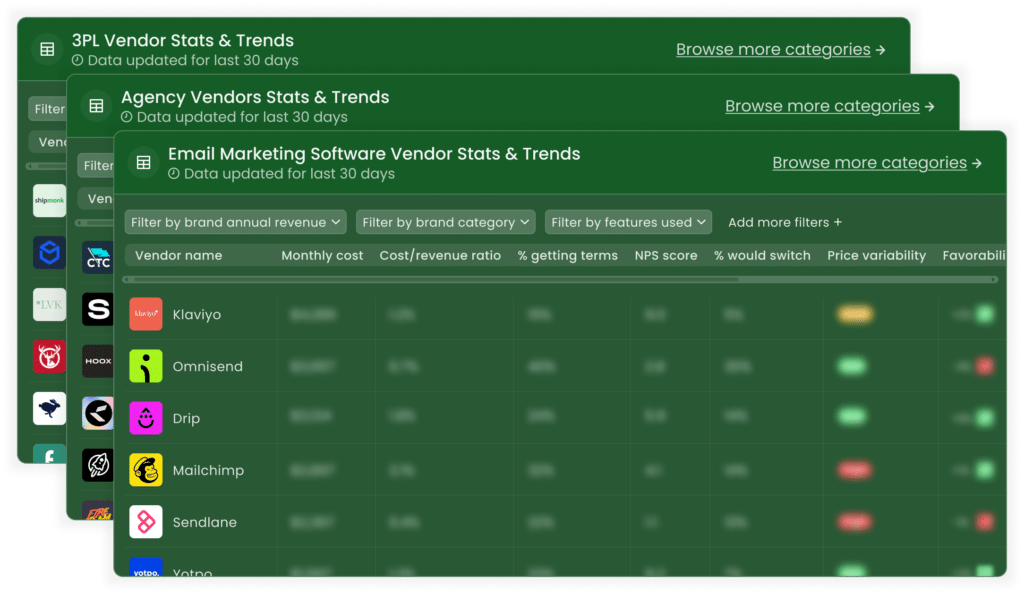Click table icon beside 3PL Vendor title
The width and height of the screenshot is (1024, 594).
47,49
